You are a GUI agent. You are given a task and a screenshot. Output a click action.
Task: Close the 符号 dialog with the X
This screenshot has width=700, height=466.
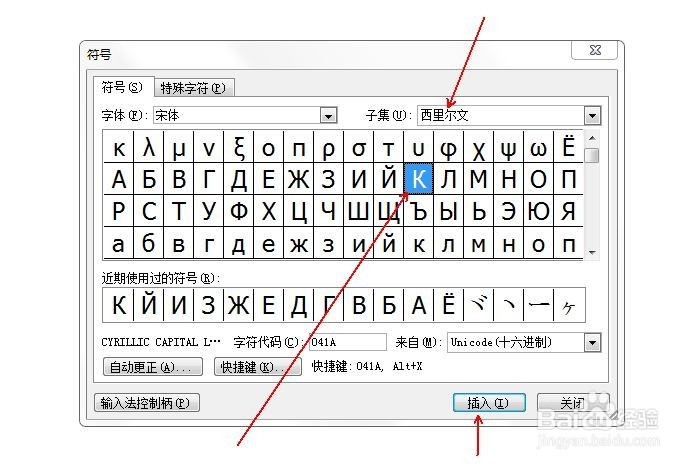[595, 50]
